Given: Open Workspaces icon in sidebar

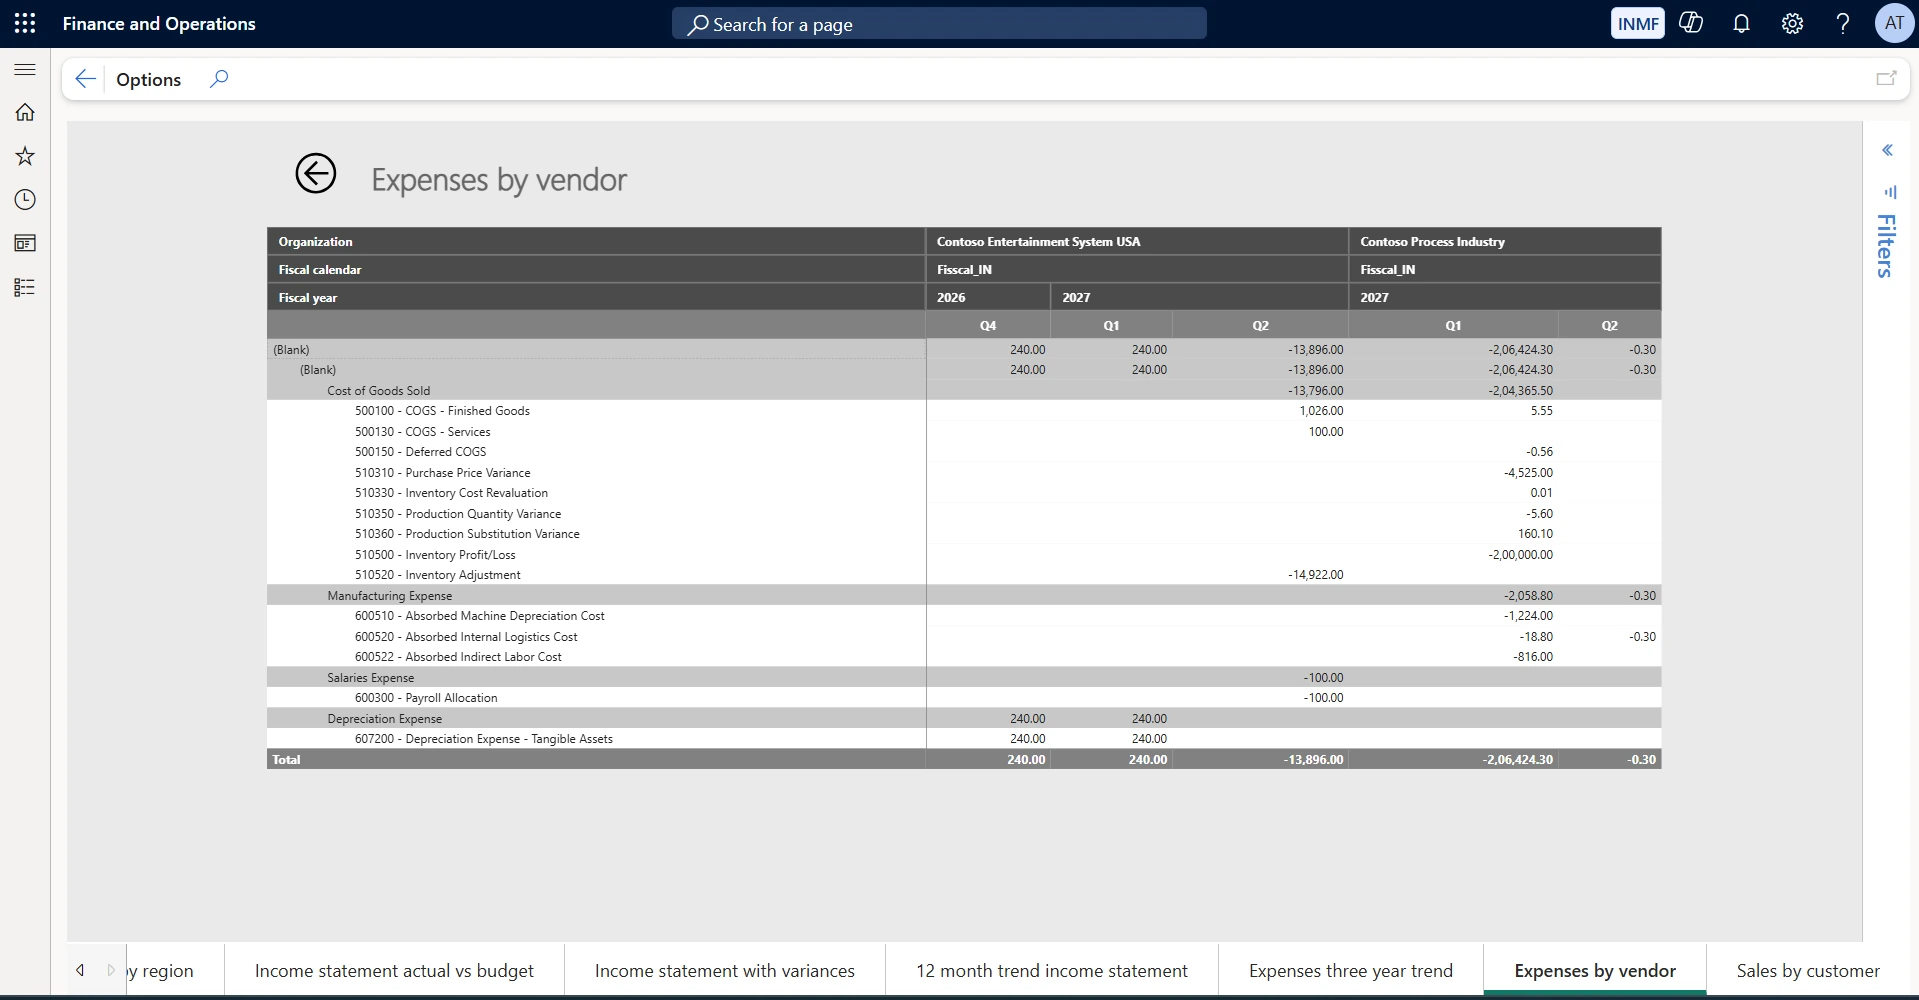Looking at the screenshot, I should [x=25, y=243].
